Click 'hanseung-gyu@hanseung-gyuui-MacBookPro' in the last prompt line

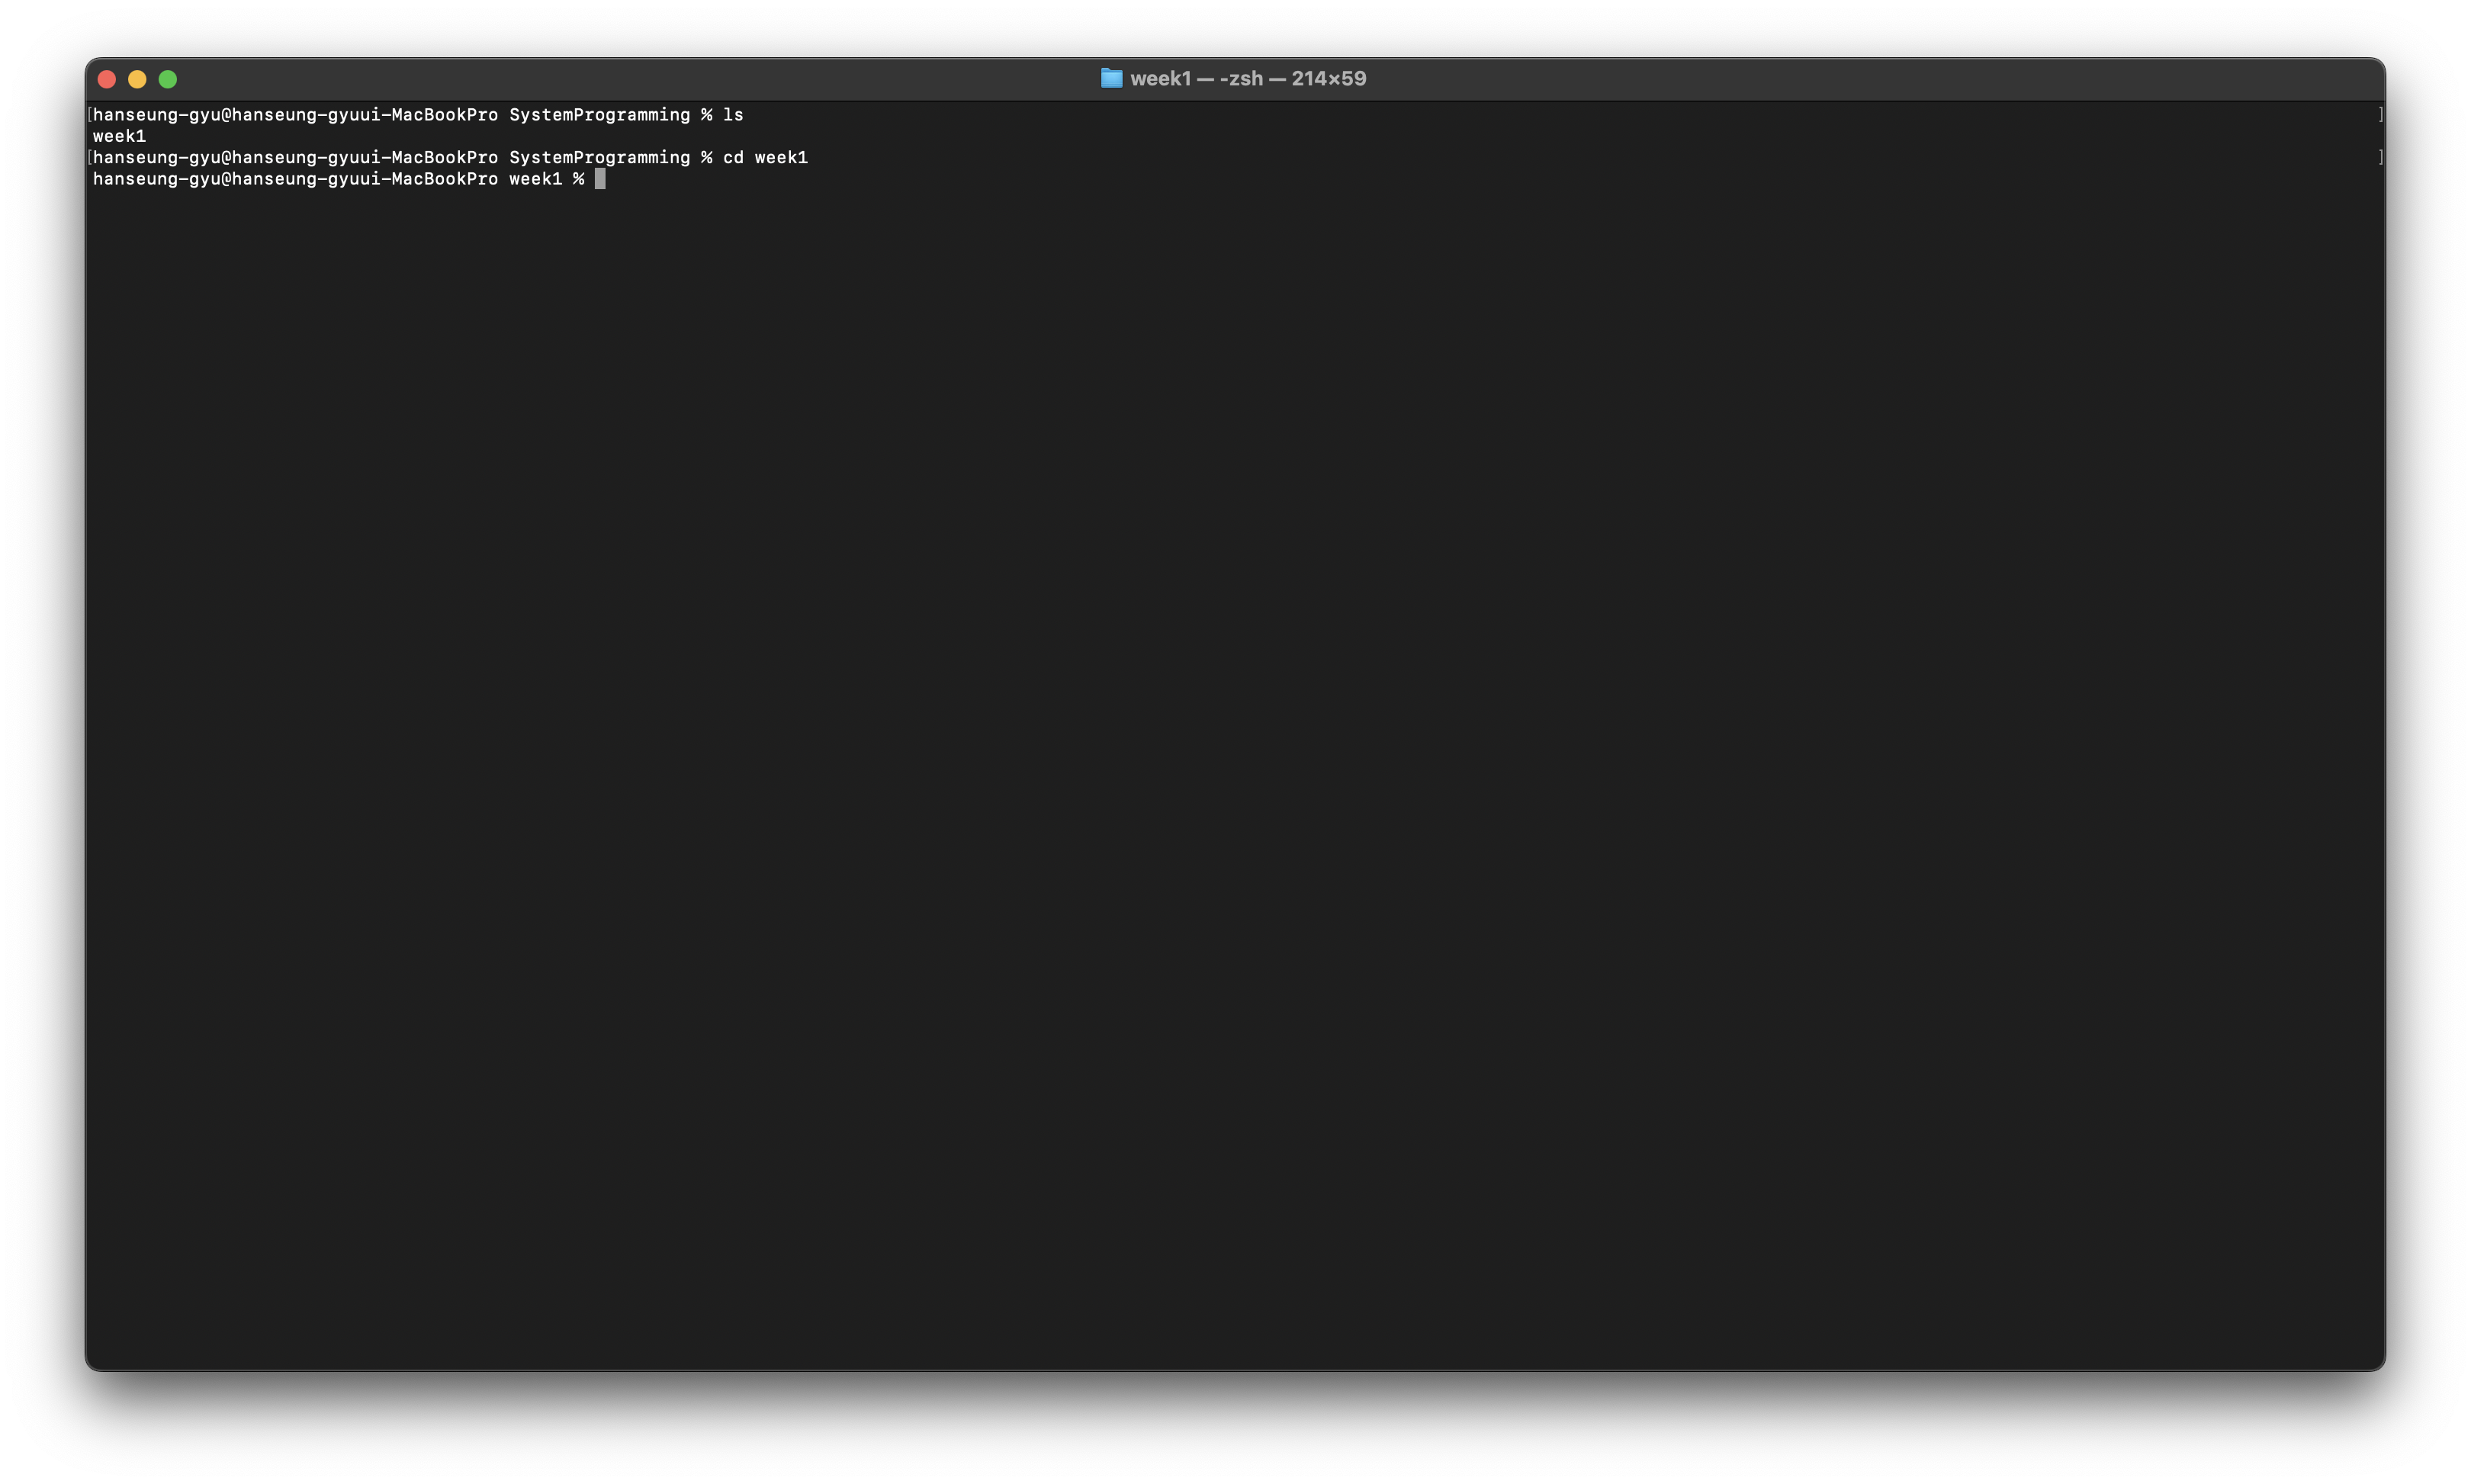(295, 179)
